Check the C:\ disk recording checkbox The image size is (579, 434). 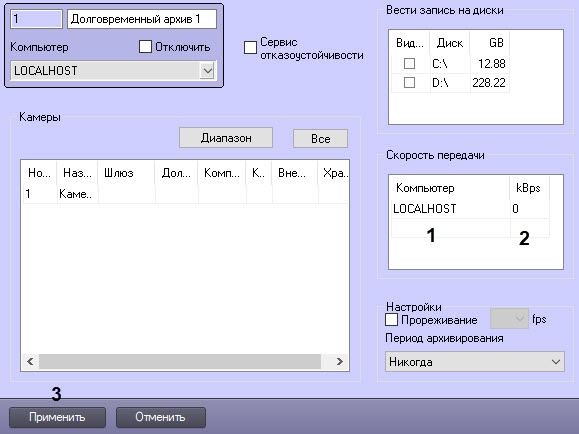[x=409, y=64]
